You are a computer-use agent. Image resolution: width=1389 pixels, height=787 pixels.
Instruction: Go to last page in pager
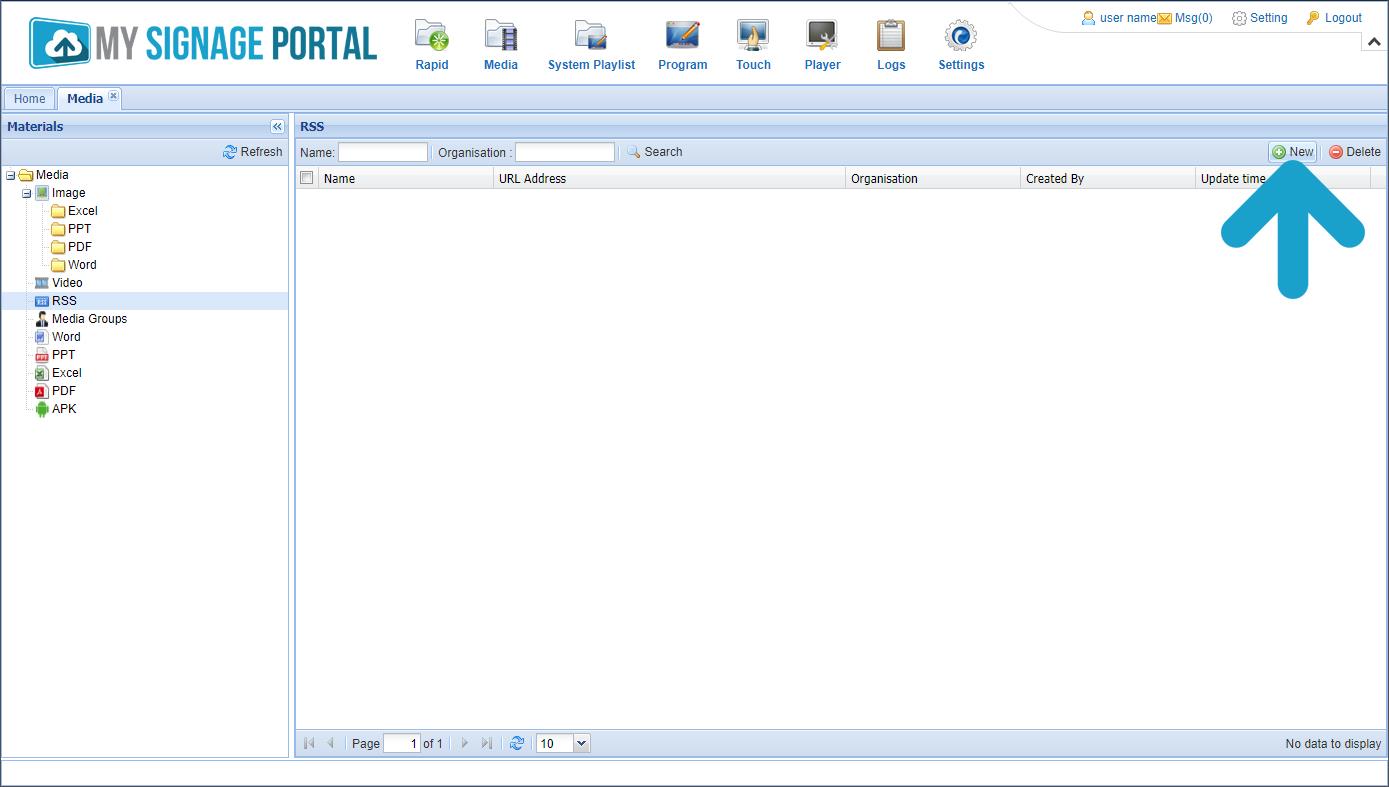pyautogui.click(x=486, y=743)
